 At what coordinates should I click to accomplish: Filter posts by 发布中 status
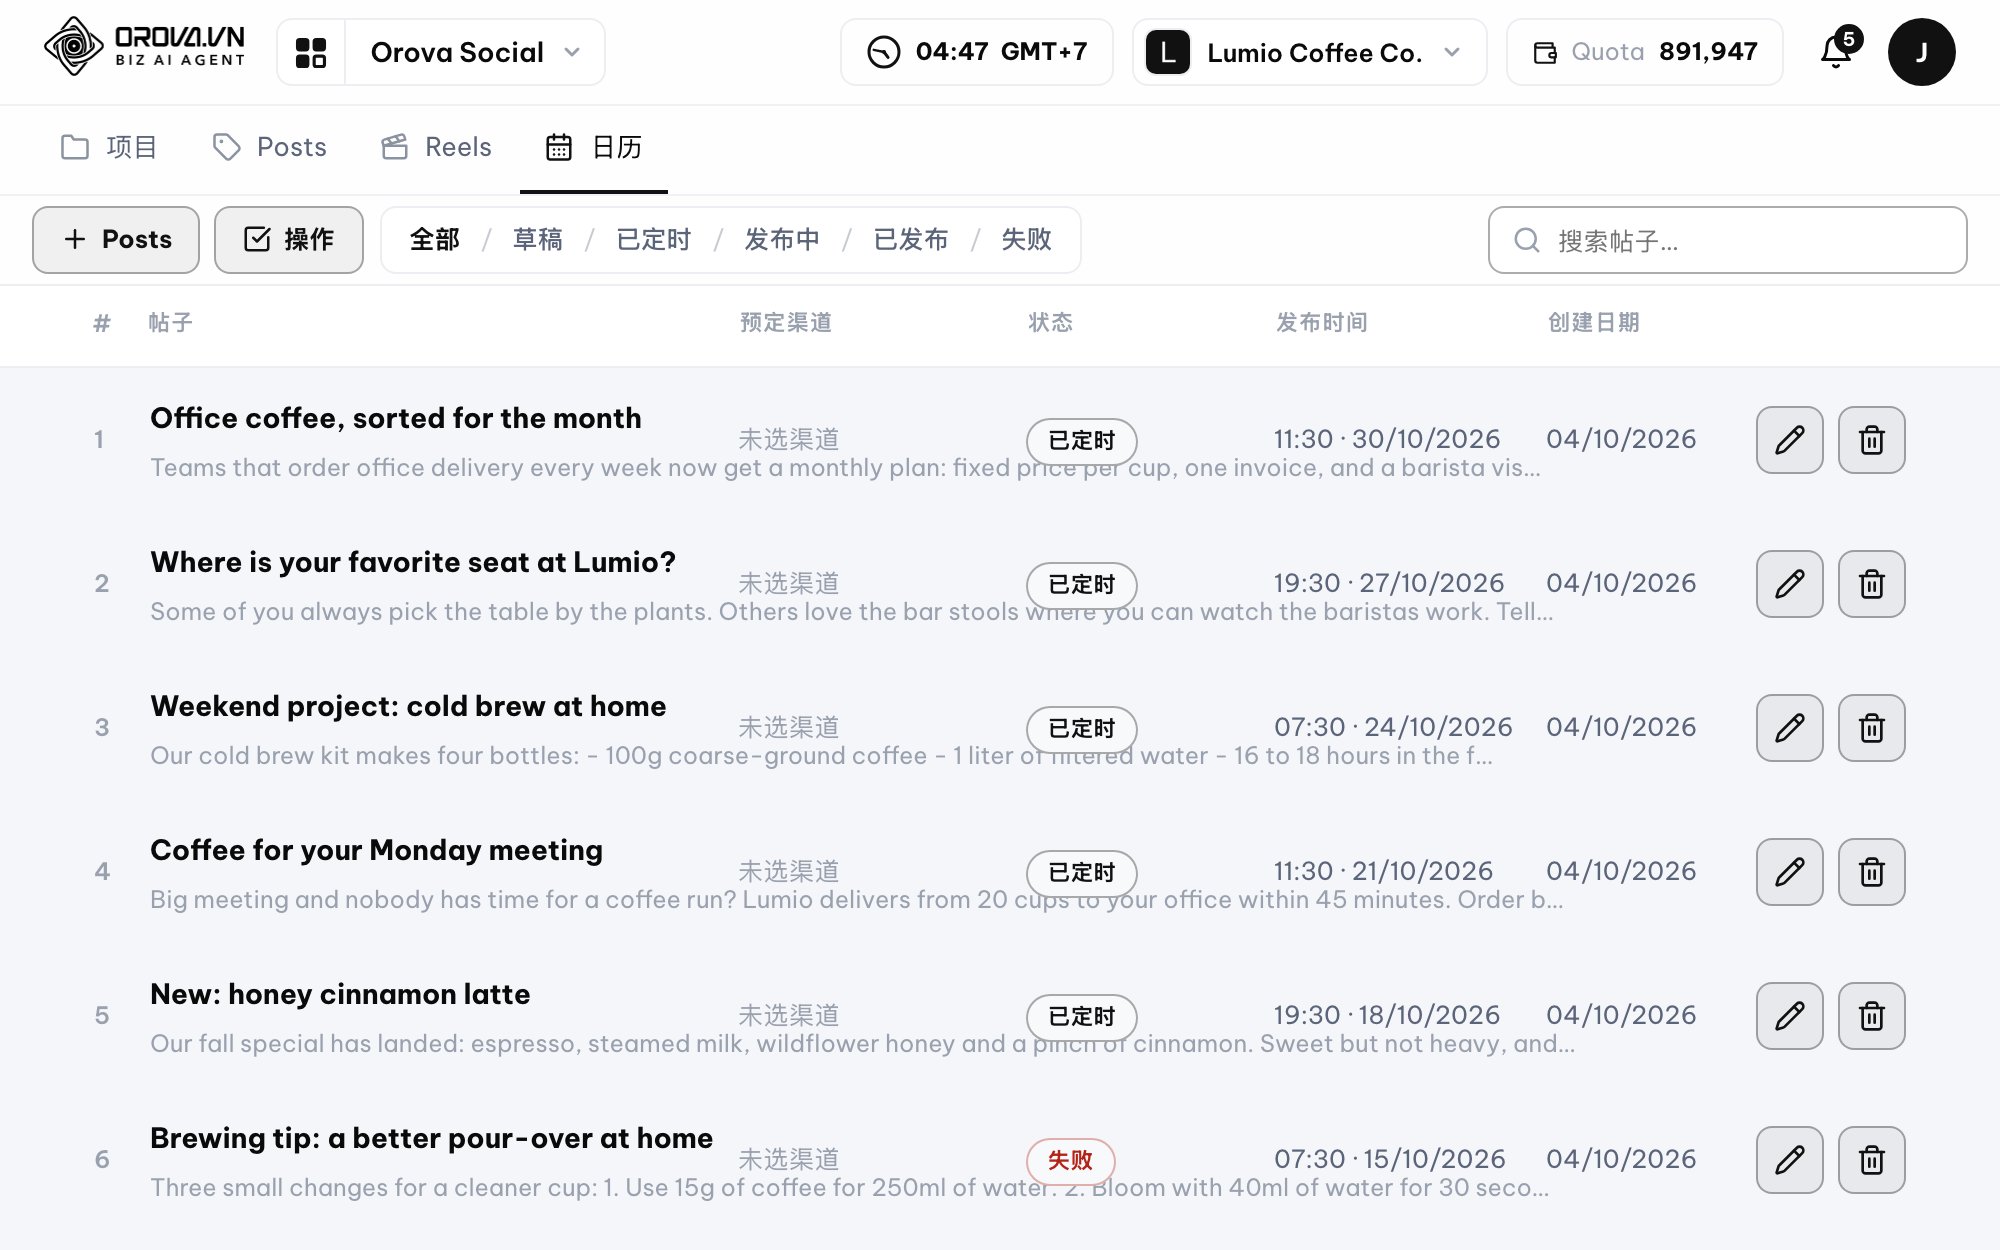(782, 240)
